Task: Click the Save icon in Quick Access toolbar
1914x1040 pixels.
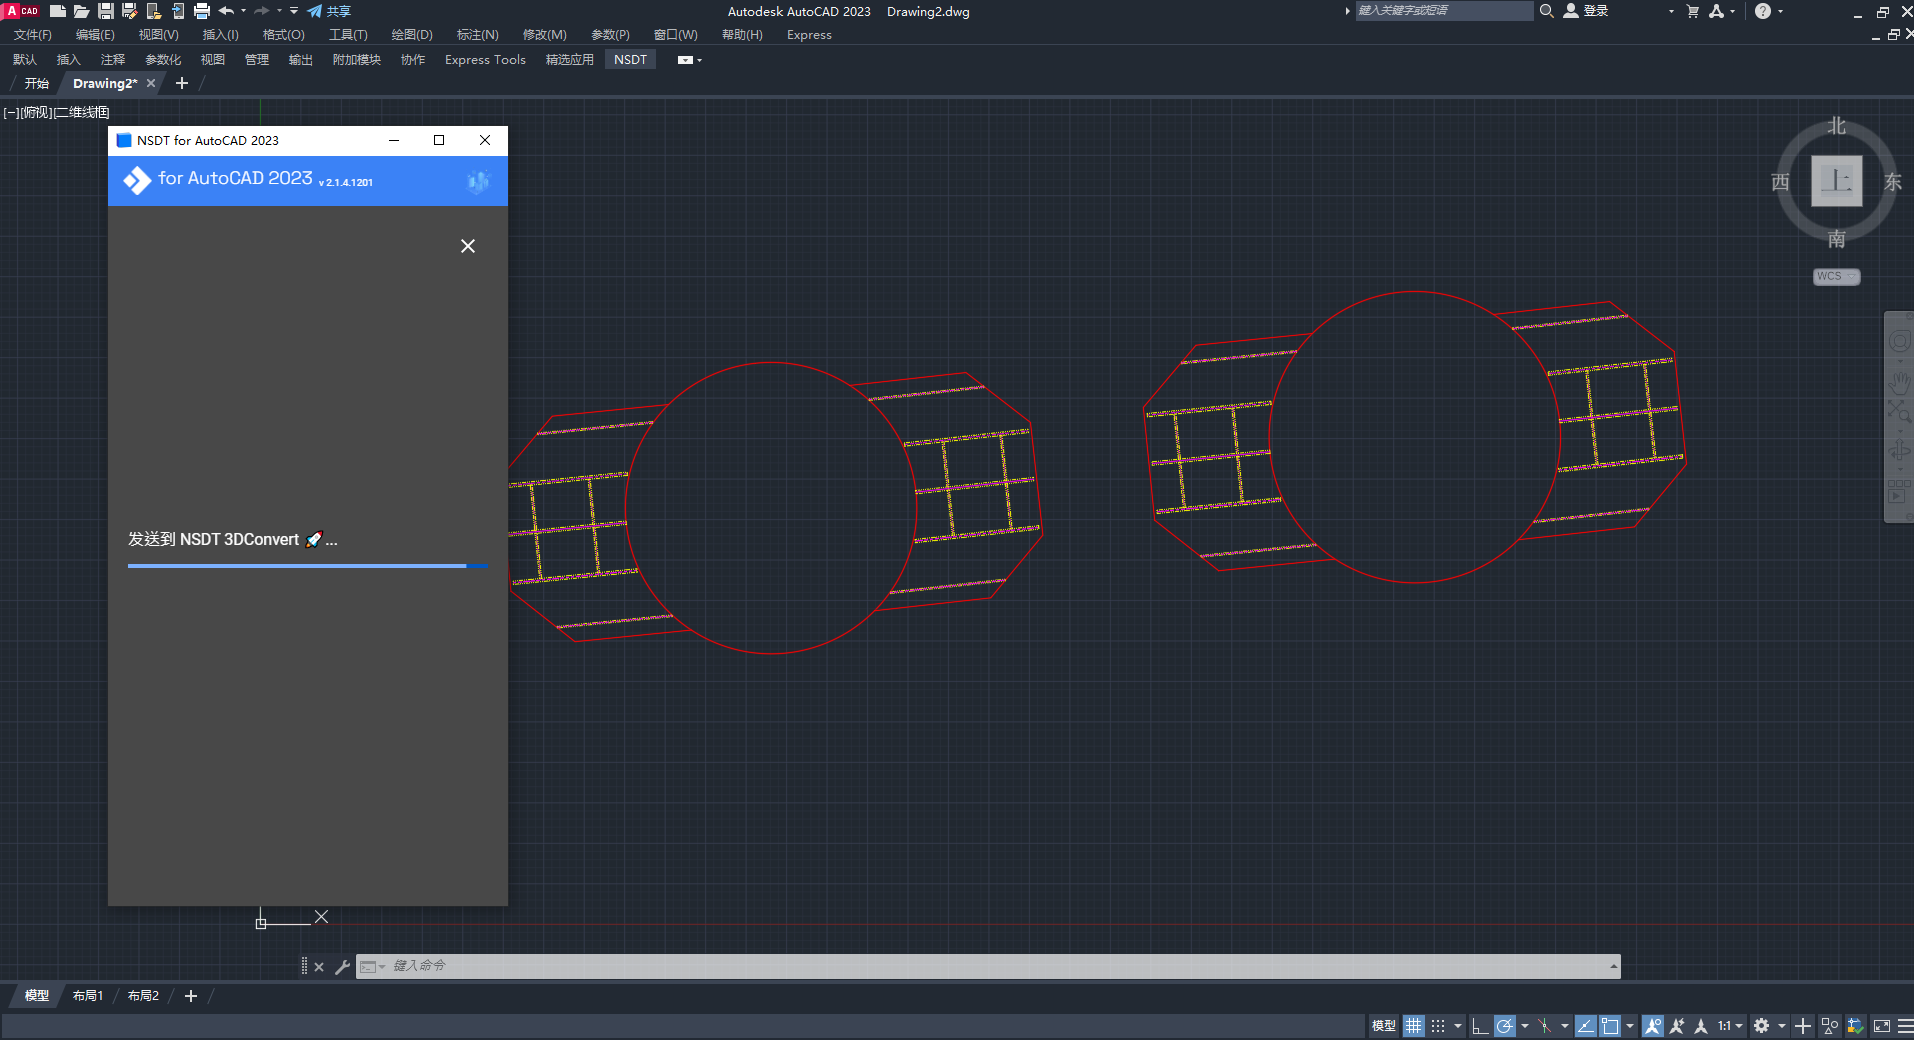Action: coord(104,11)
